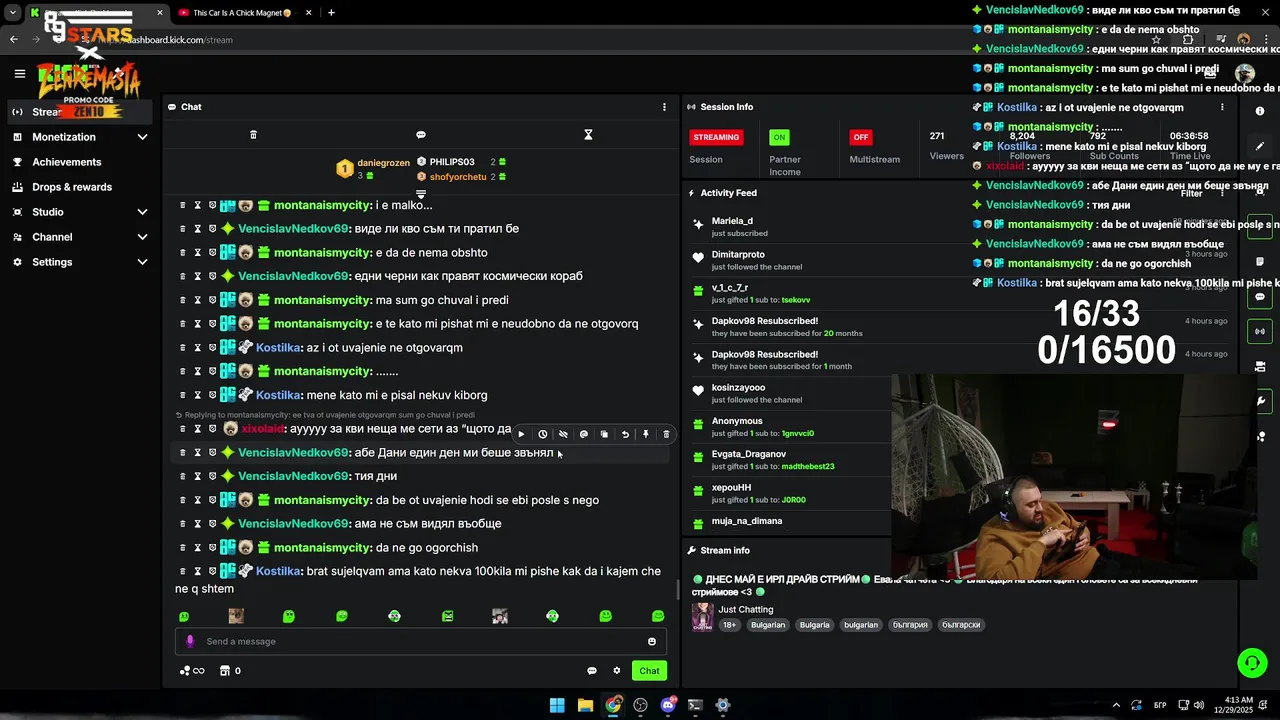1280x720 pixels.
Task: Show hidden system tray icons chevron
Action: 1116,705
